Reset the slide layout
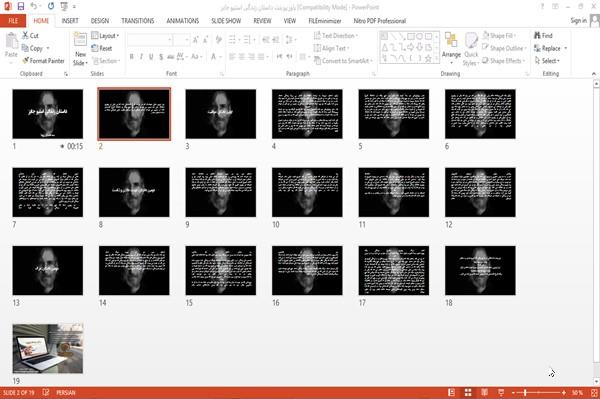 pyautogui.click(x=102, y=48)
